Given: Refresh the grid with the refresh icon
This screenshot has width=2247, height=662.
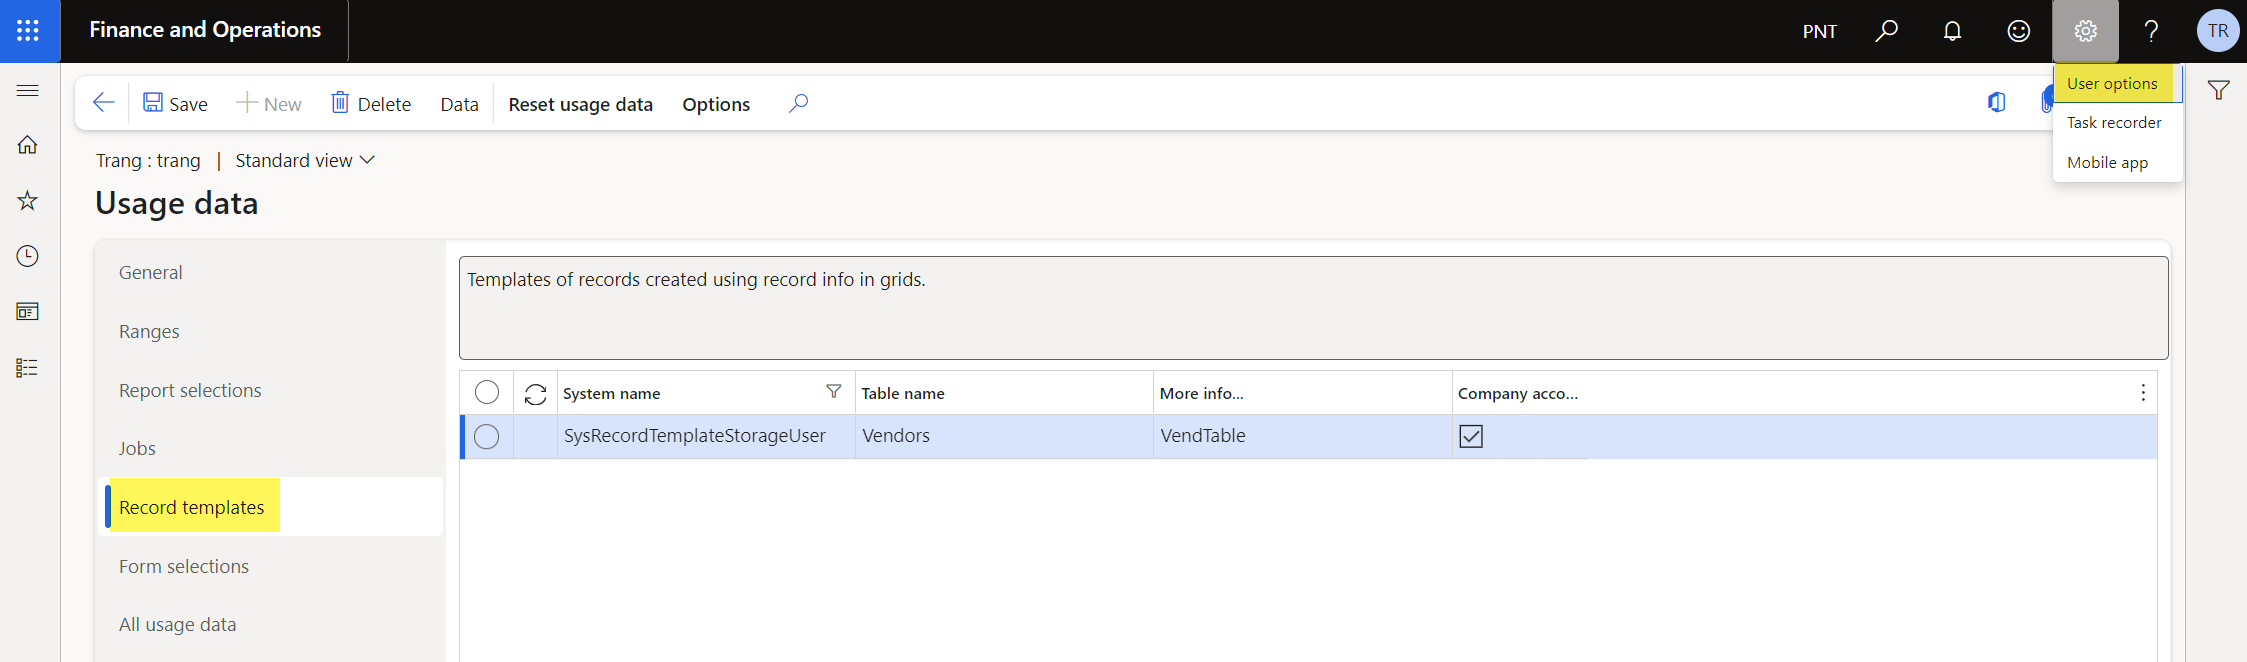Looking at the screenshot, I should click(x=535, y=394).
